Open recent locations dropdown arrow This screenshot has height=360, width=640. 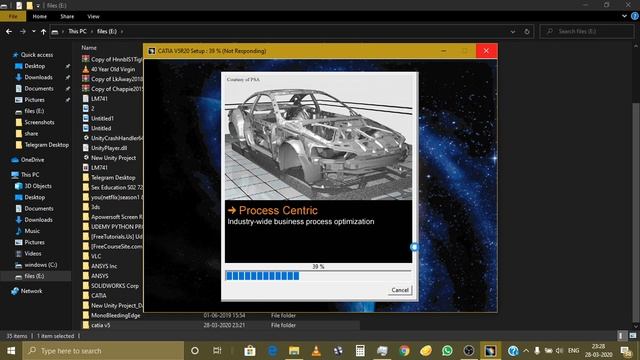[33, 31]
